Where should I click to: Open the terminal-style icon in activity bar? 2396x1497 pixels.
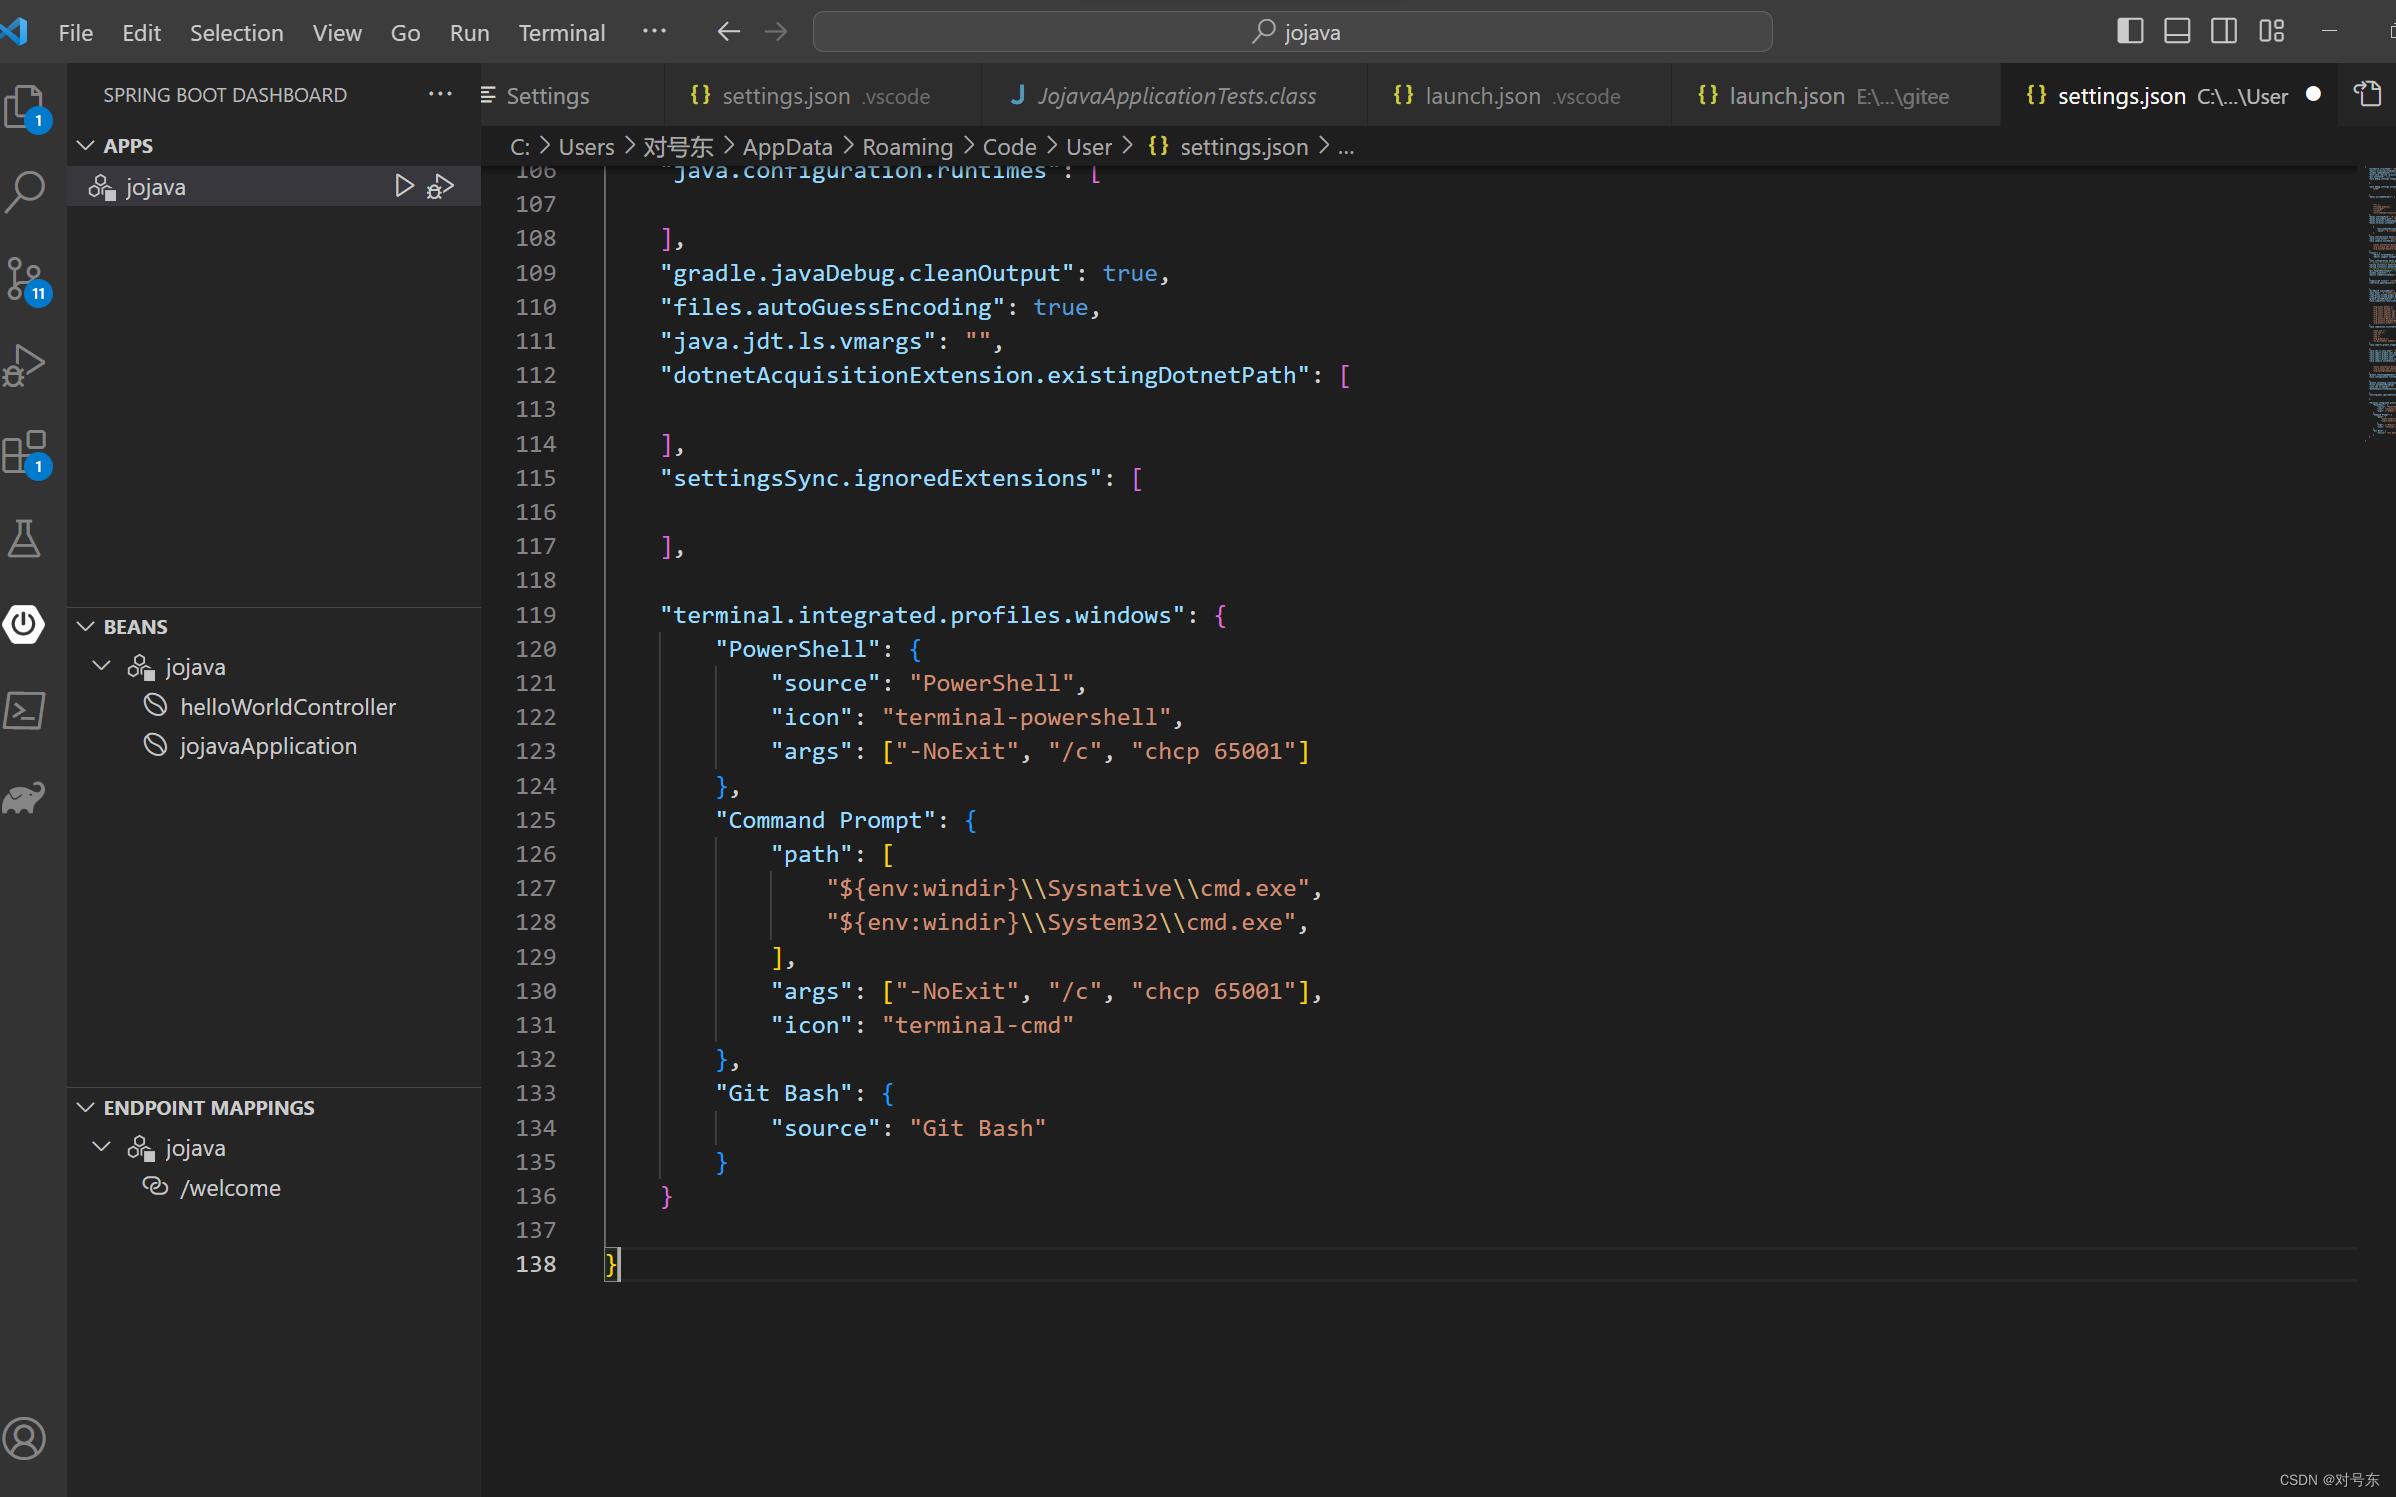click(x=24, y=711)
